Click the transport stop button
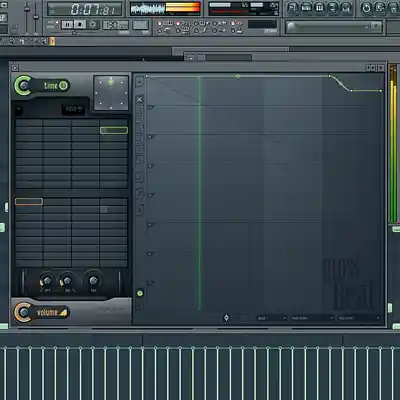Screen dimensions: 400x400 pos(80,24)
